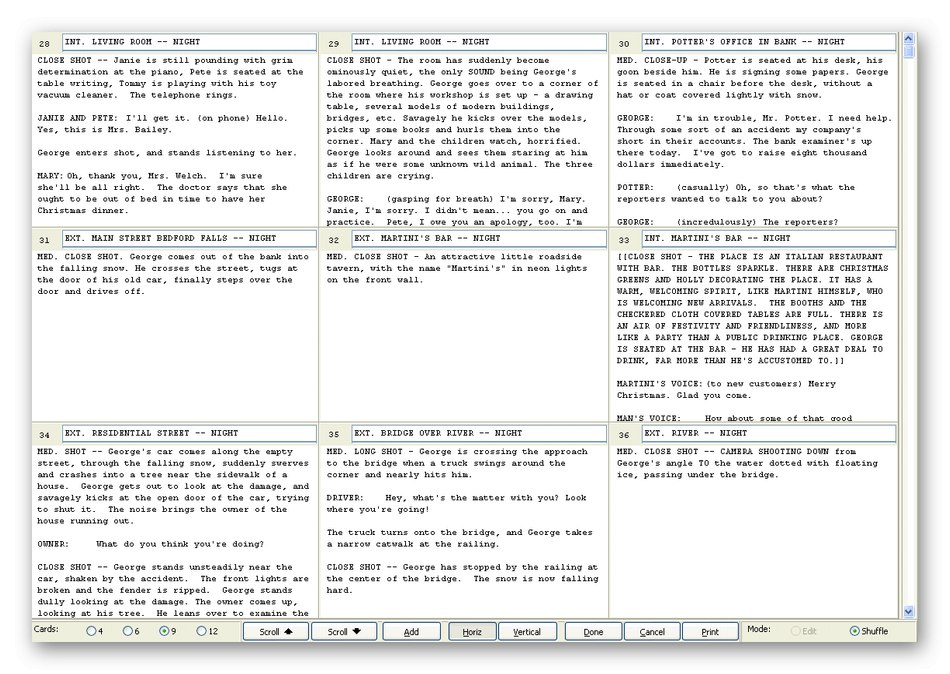Click card 36 text CAMERA SHOOTING DOWN

pyautogui.click(x=747, y=463)
